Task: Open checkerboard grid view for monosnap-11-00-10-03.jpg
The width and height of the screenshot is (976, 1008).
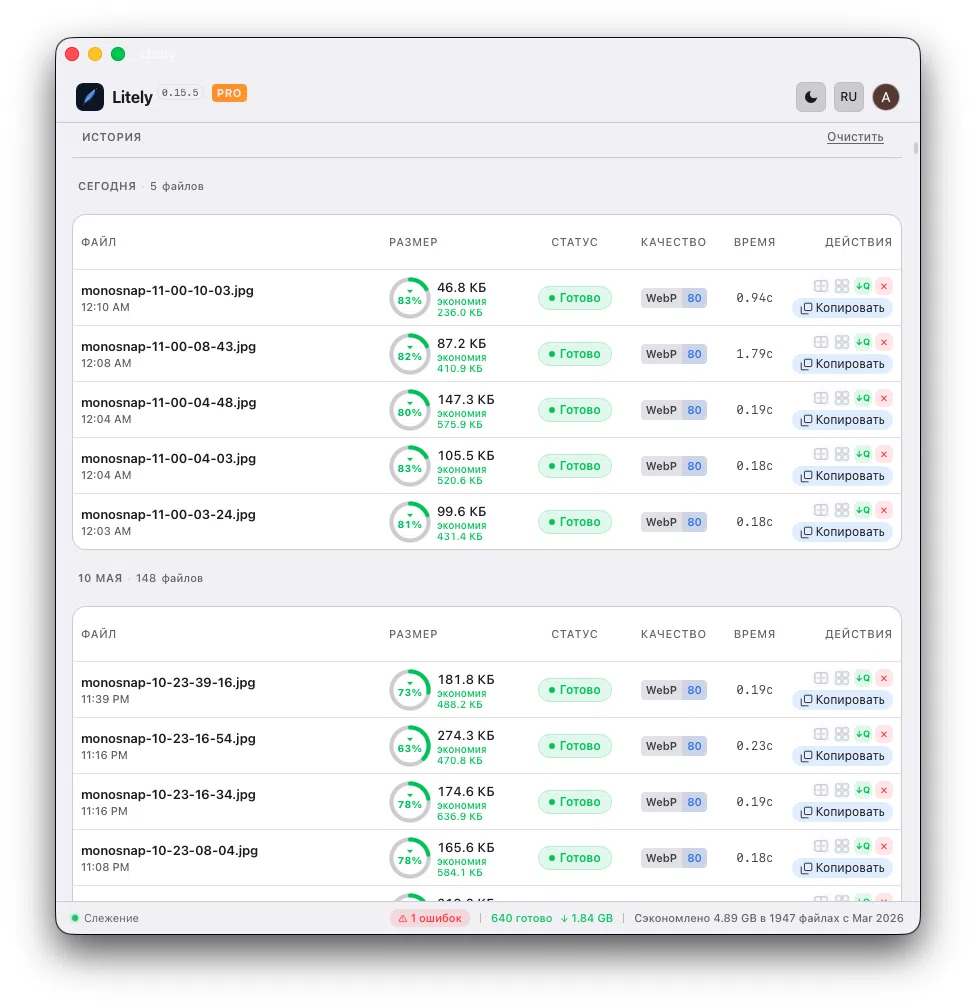Action: click(842, 286)
